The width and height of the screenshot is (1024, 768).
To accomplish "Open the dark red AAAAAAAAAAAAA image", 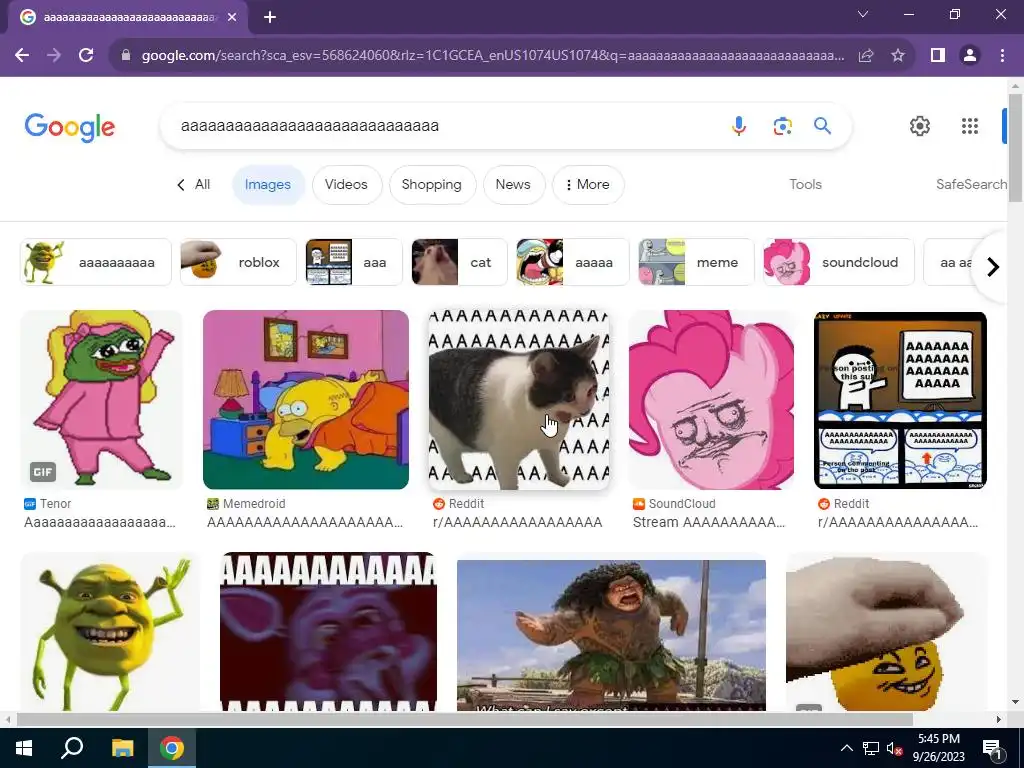I will pos(328,632).
